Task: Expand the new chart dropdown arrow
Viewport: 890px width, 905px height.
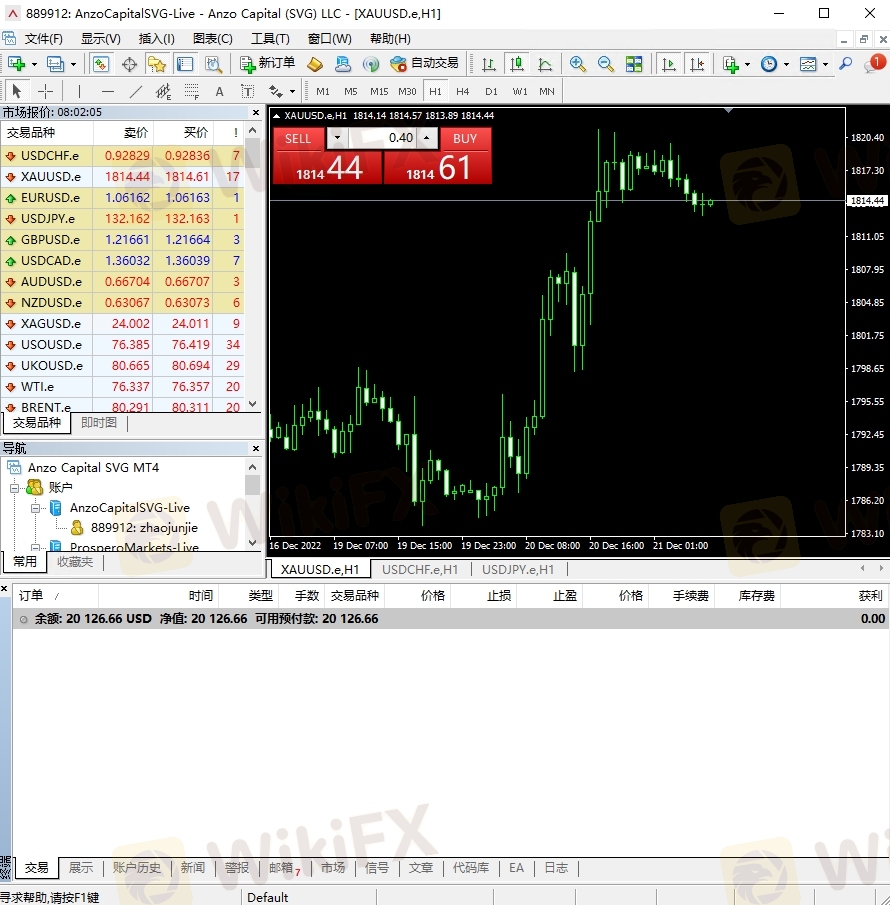Action: [x=34, y=64]
